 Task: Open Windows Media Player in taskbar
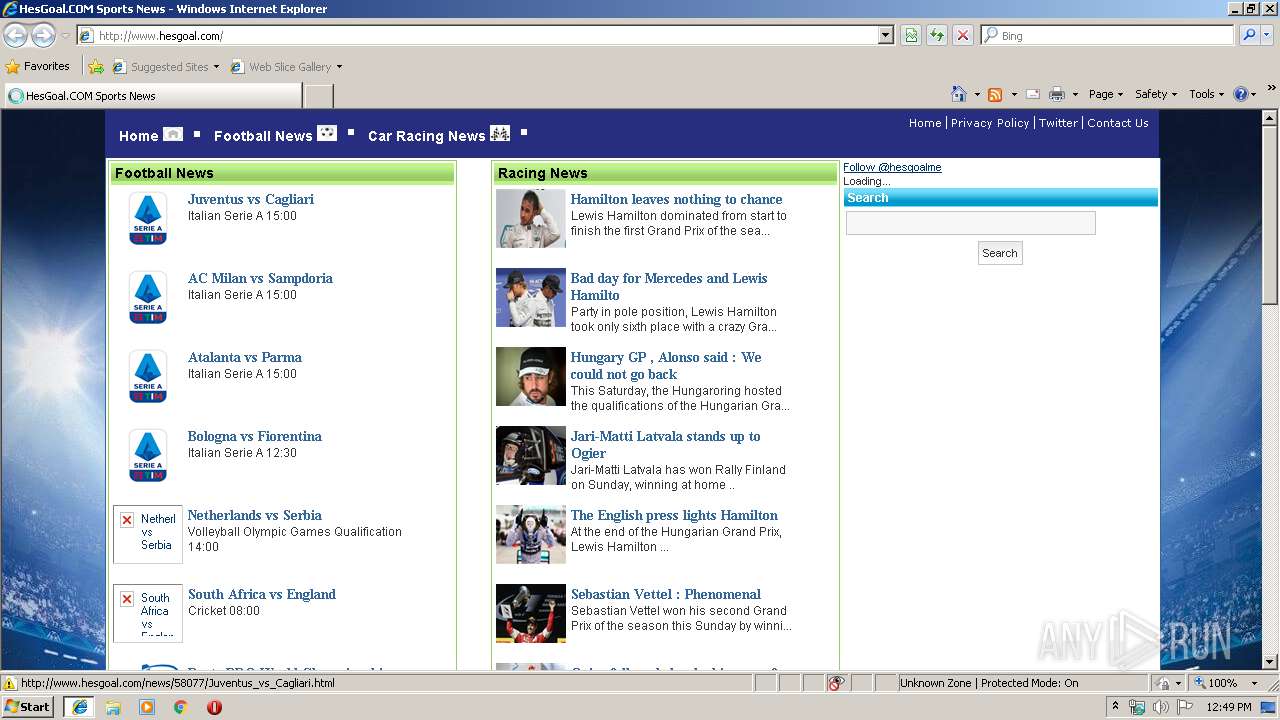pos(147,707)
